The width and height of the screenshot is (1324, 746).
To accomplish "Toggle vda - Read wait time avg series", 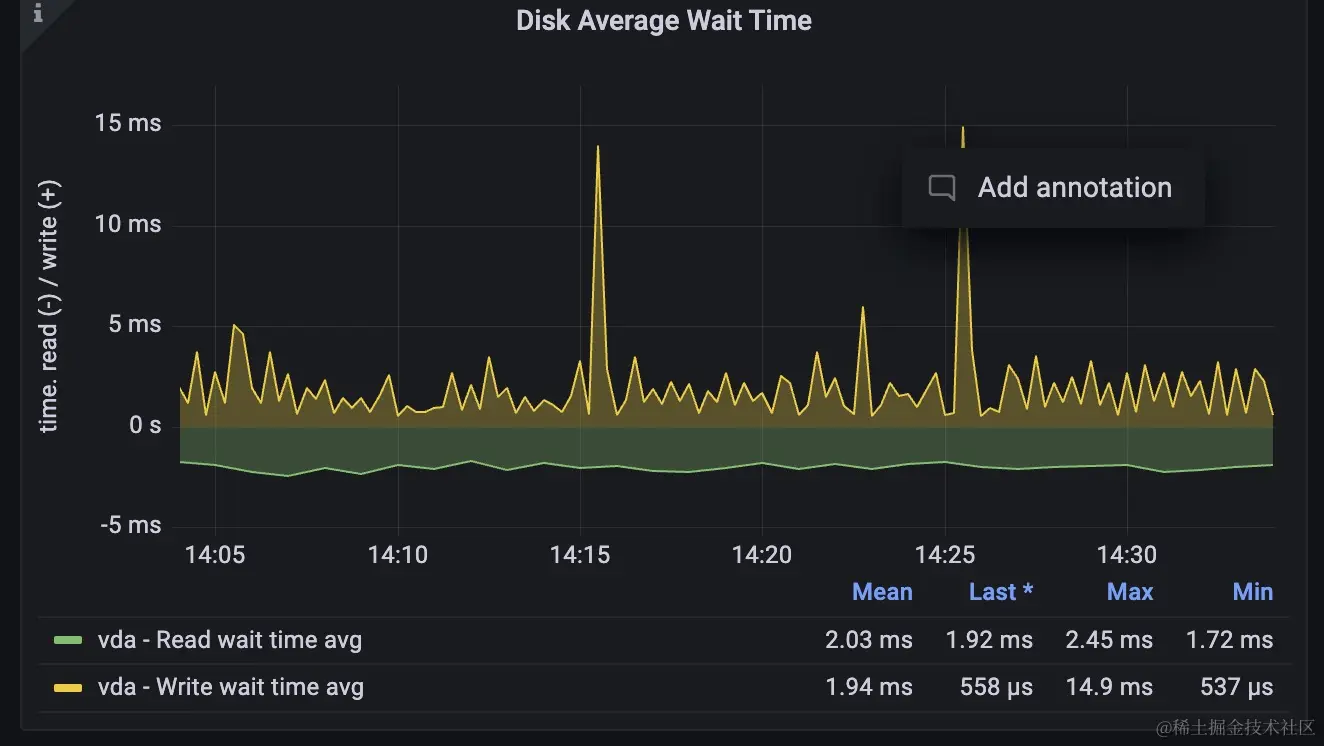I will [230, 640].
